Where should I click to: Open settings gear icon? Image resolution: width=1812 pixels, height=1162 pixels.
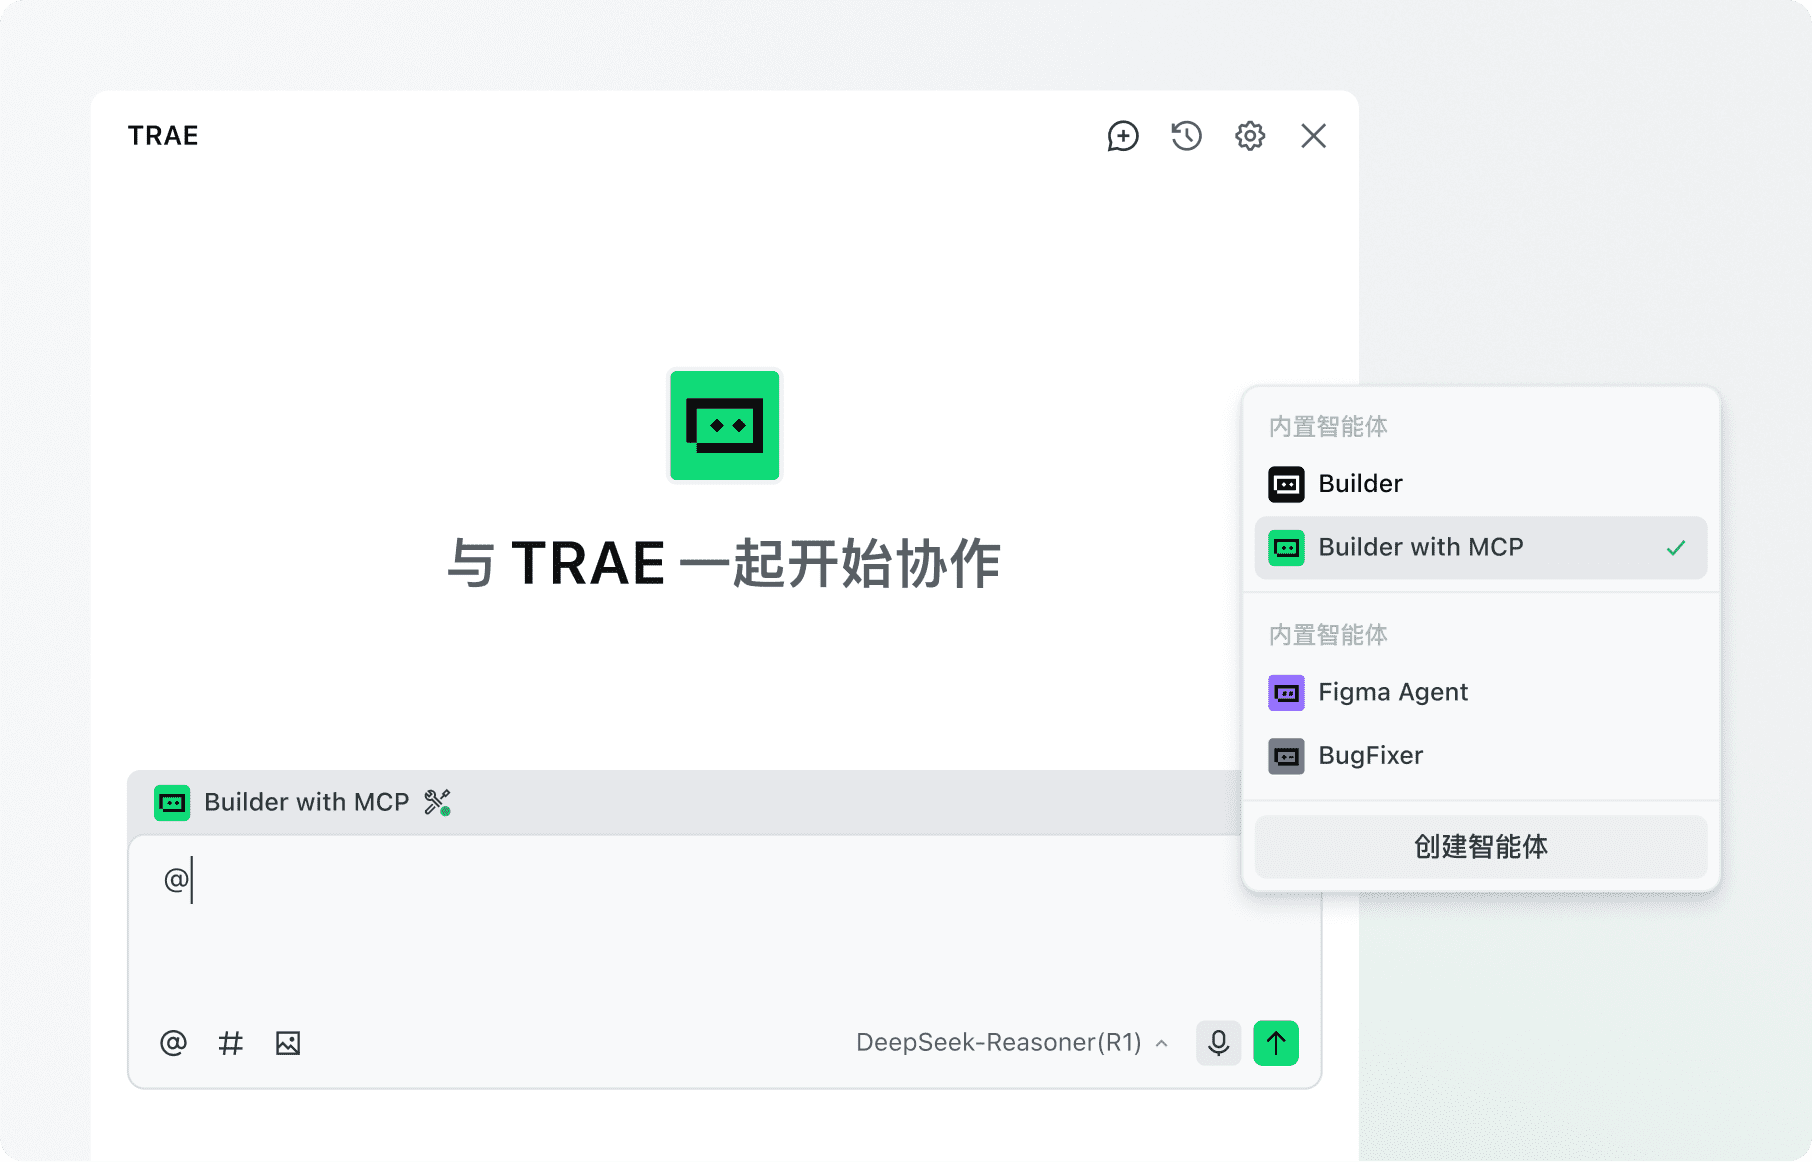pos(1250,136)
